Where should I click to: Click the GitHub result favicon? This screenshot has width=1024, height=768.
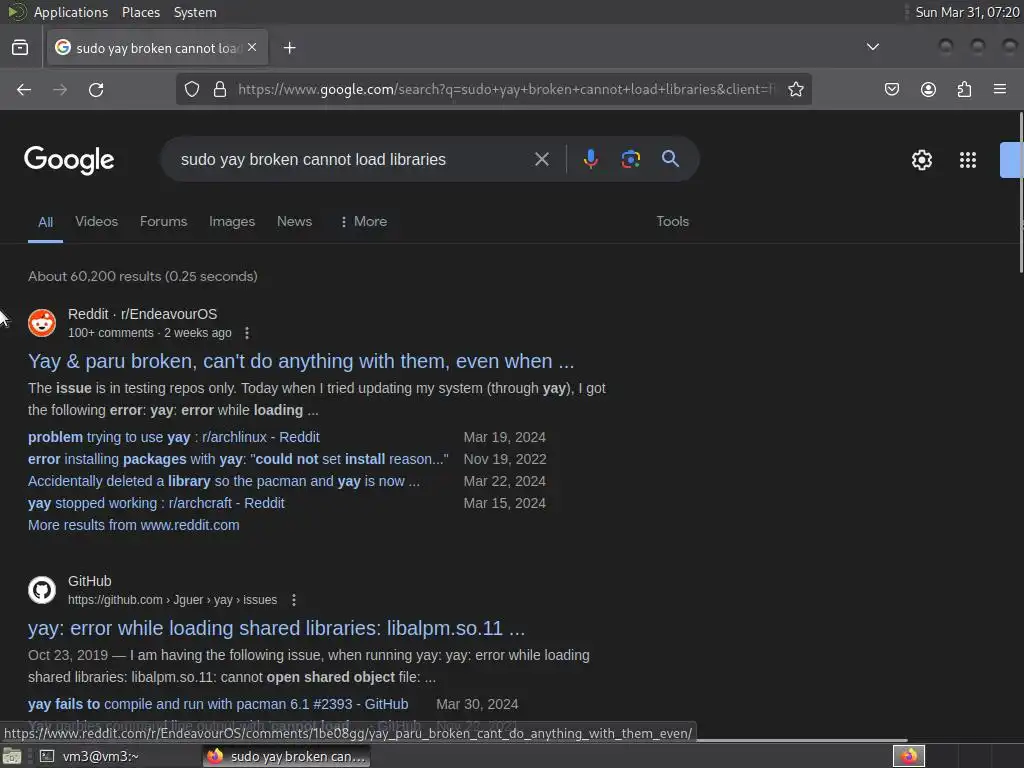click(x=42, y=590)
